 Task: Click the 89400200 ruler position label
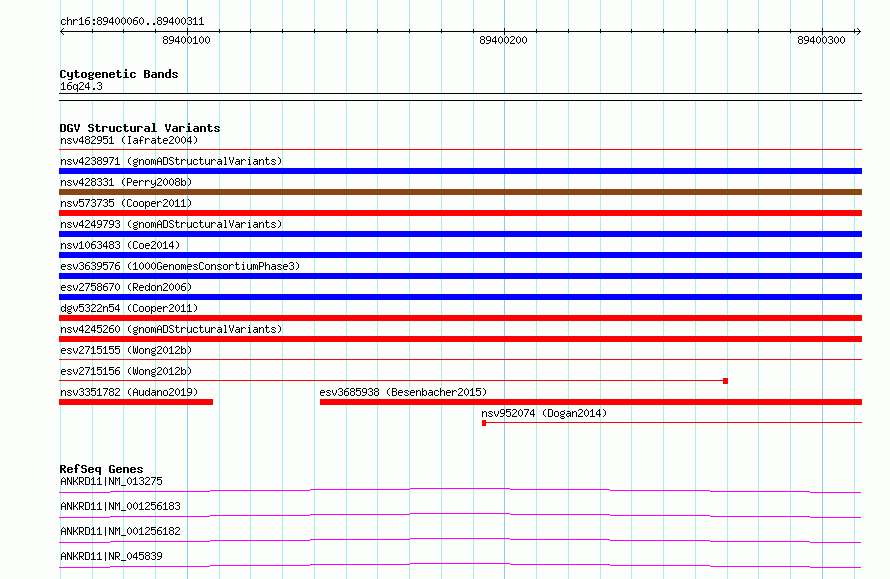(503, 40)
